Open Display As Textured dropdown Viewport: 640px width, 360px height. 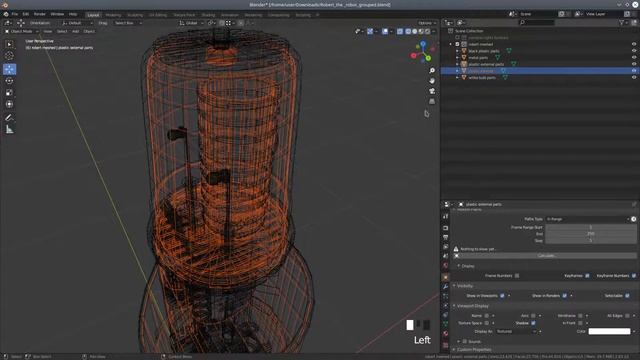pos(516,331)
